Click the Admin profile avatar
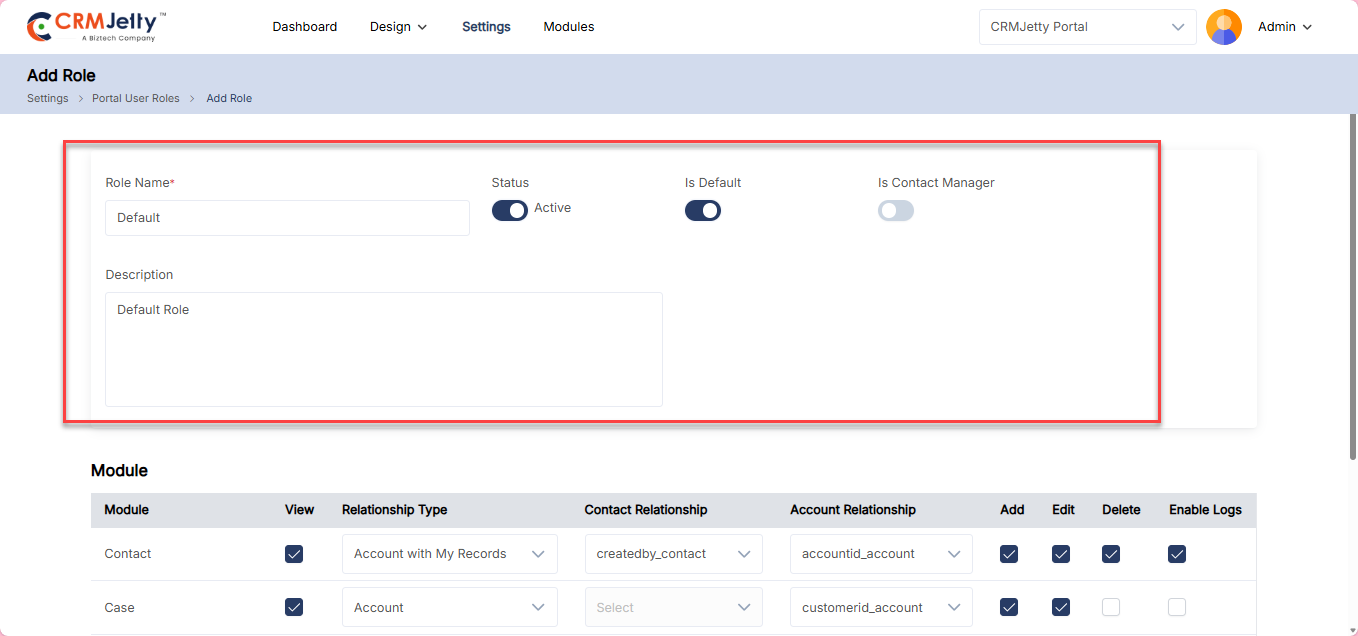Screen dimensions: 1358x636 (1223, 27)
